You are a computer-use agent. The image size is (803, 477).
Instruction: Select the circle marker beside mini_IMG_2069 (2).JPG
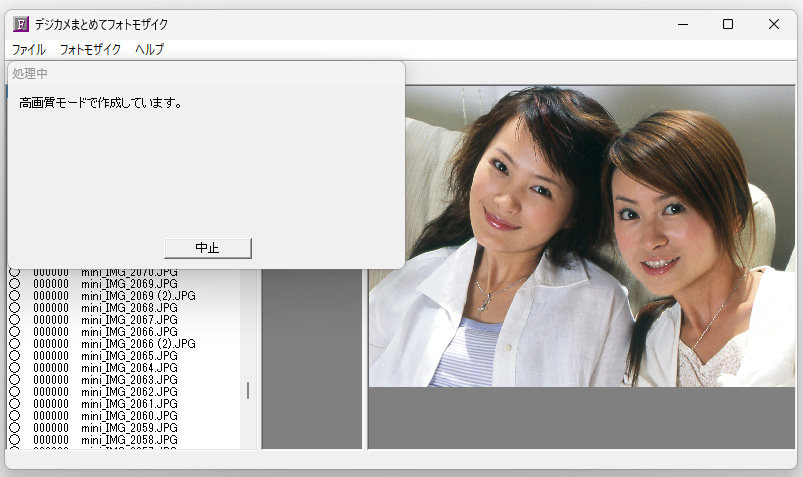click(14, 296)
